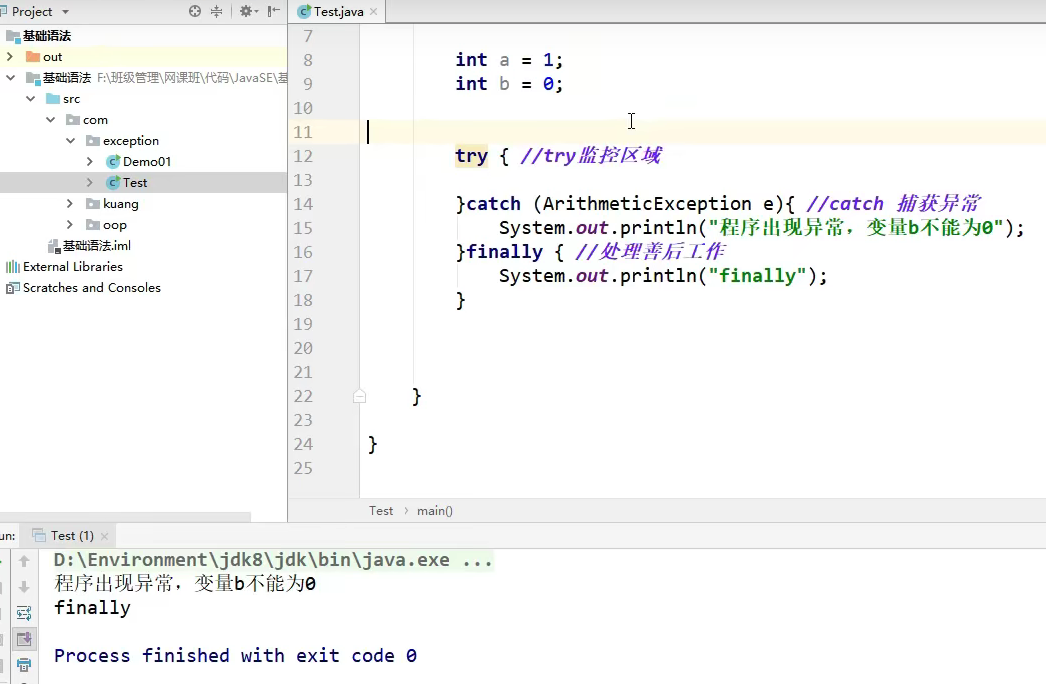Select the 基础语法.iml file
1046x684 pixels.
(97, 246)
